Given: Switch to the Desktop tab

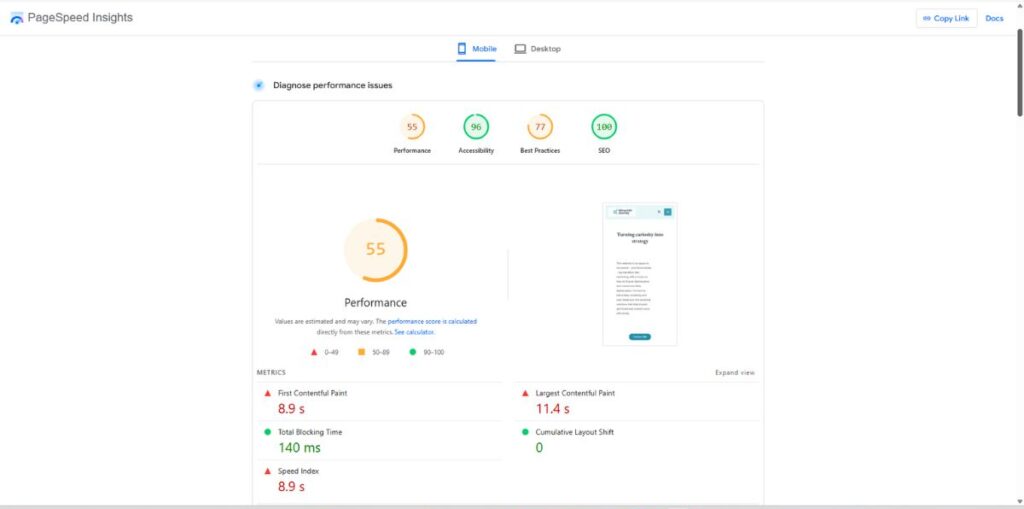Looking at the screenshot, I should [x=537, y=49].
